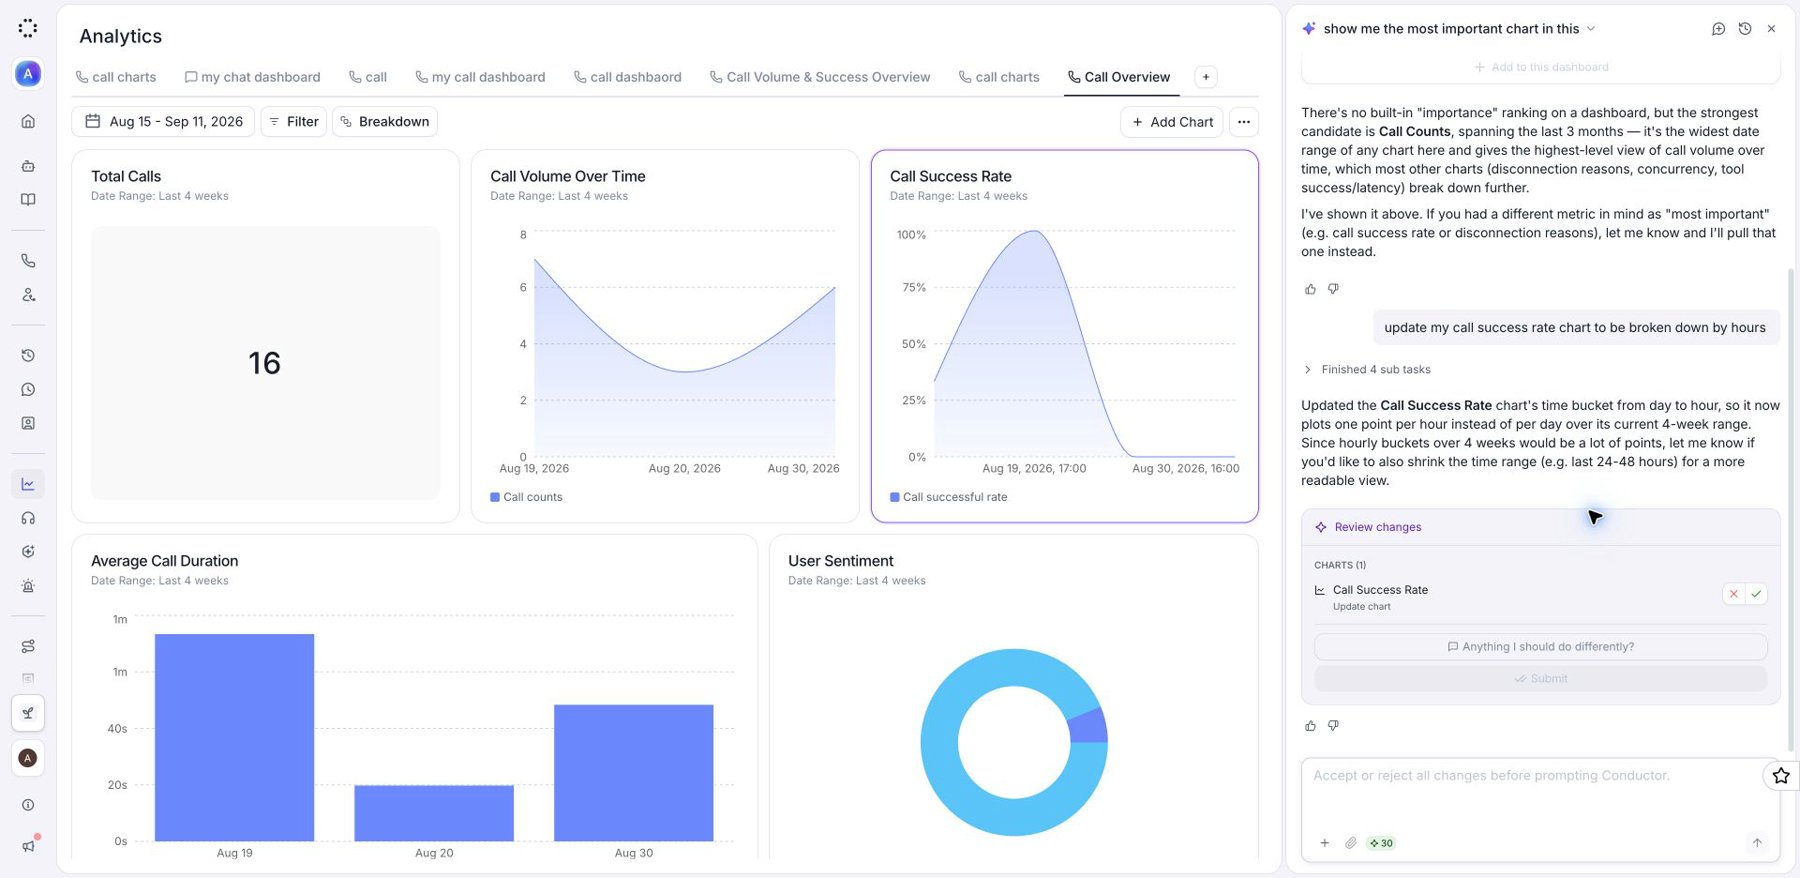Start a new chat in assistant panel
1800x878 pixels.
point(1718,29)
